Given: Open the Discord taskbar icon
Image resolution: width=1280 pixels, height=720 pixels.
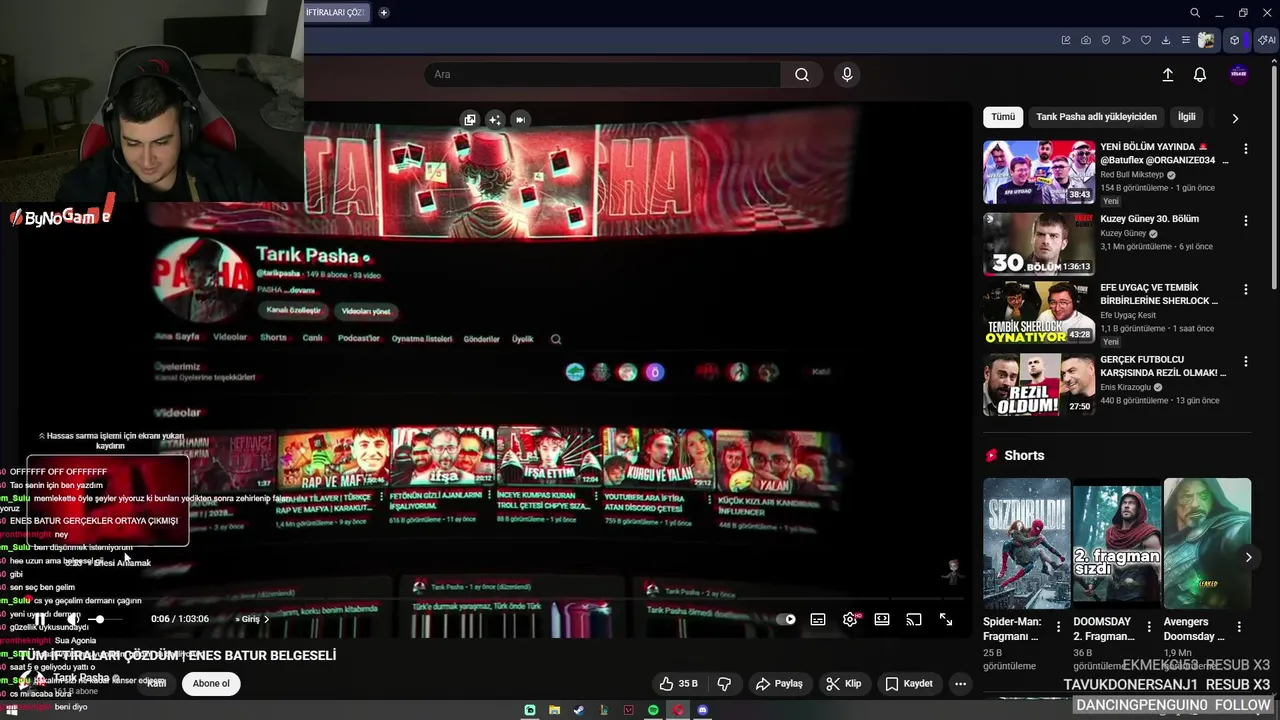Looking at the screenshot, I should [703, 710].
